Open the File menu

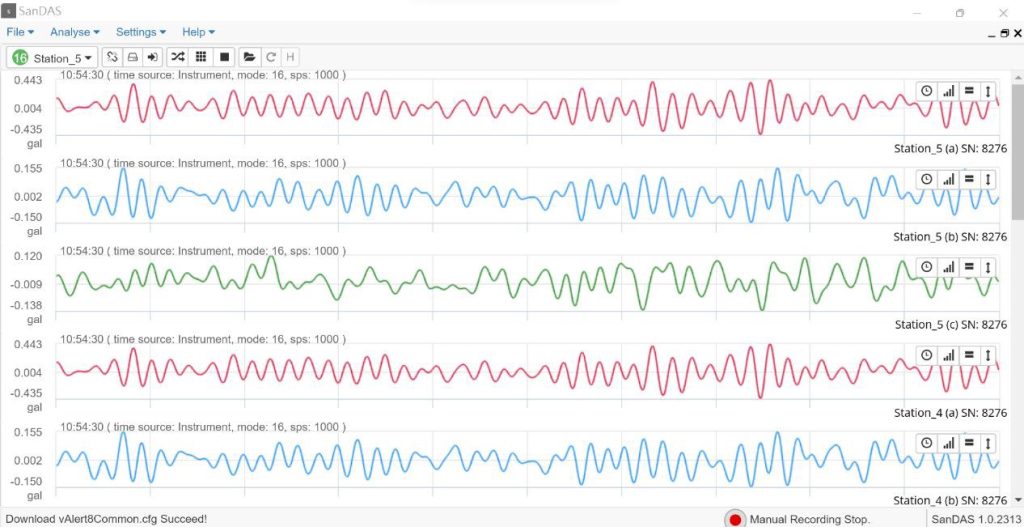pyautogui.click(x=20, y=32)
